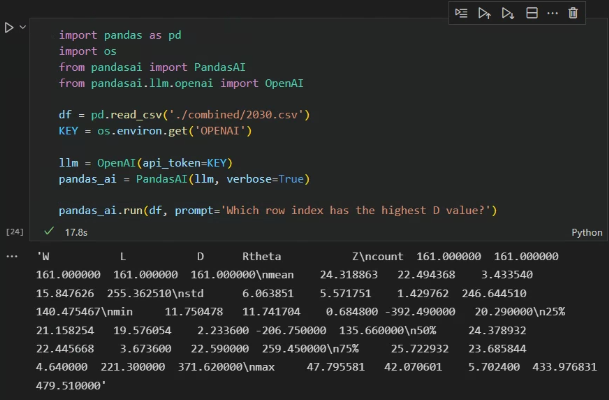Click pandas_ai.run call in last code line
Screen dimensions: 609x400
(101, 210)
